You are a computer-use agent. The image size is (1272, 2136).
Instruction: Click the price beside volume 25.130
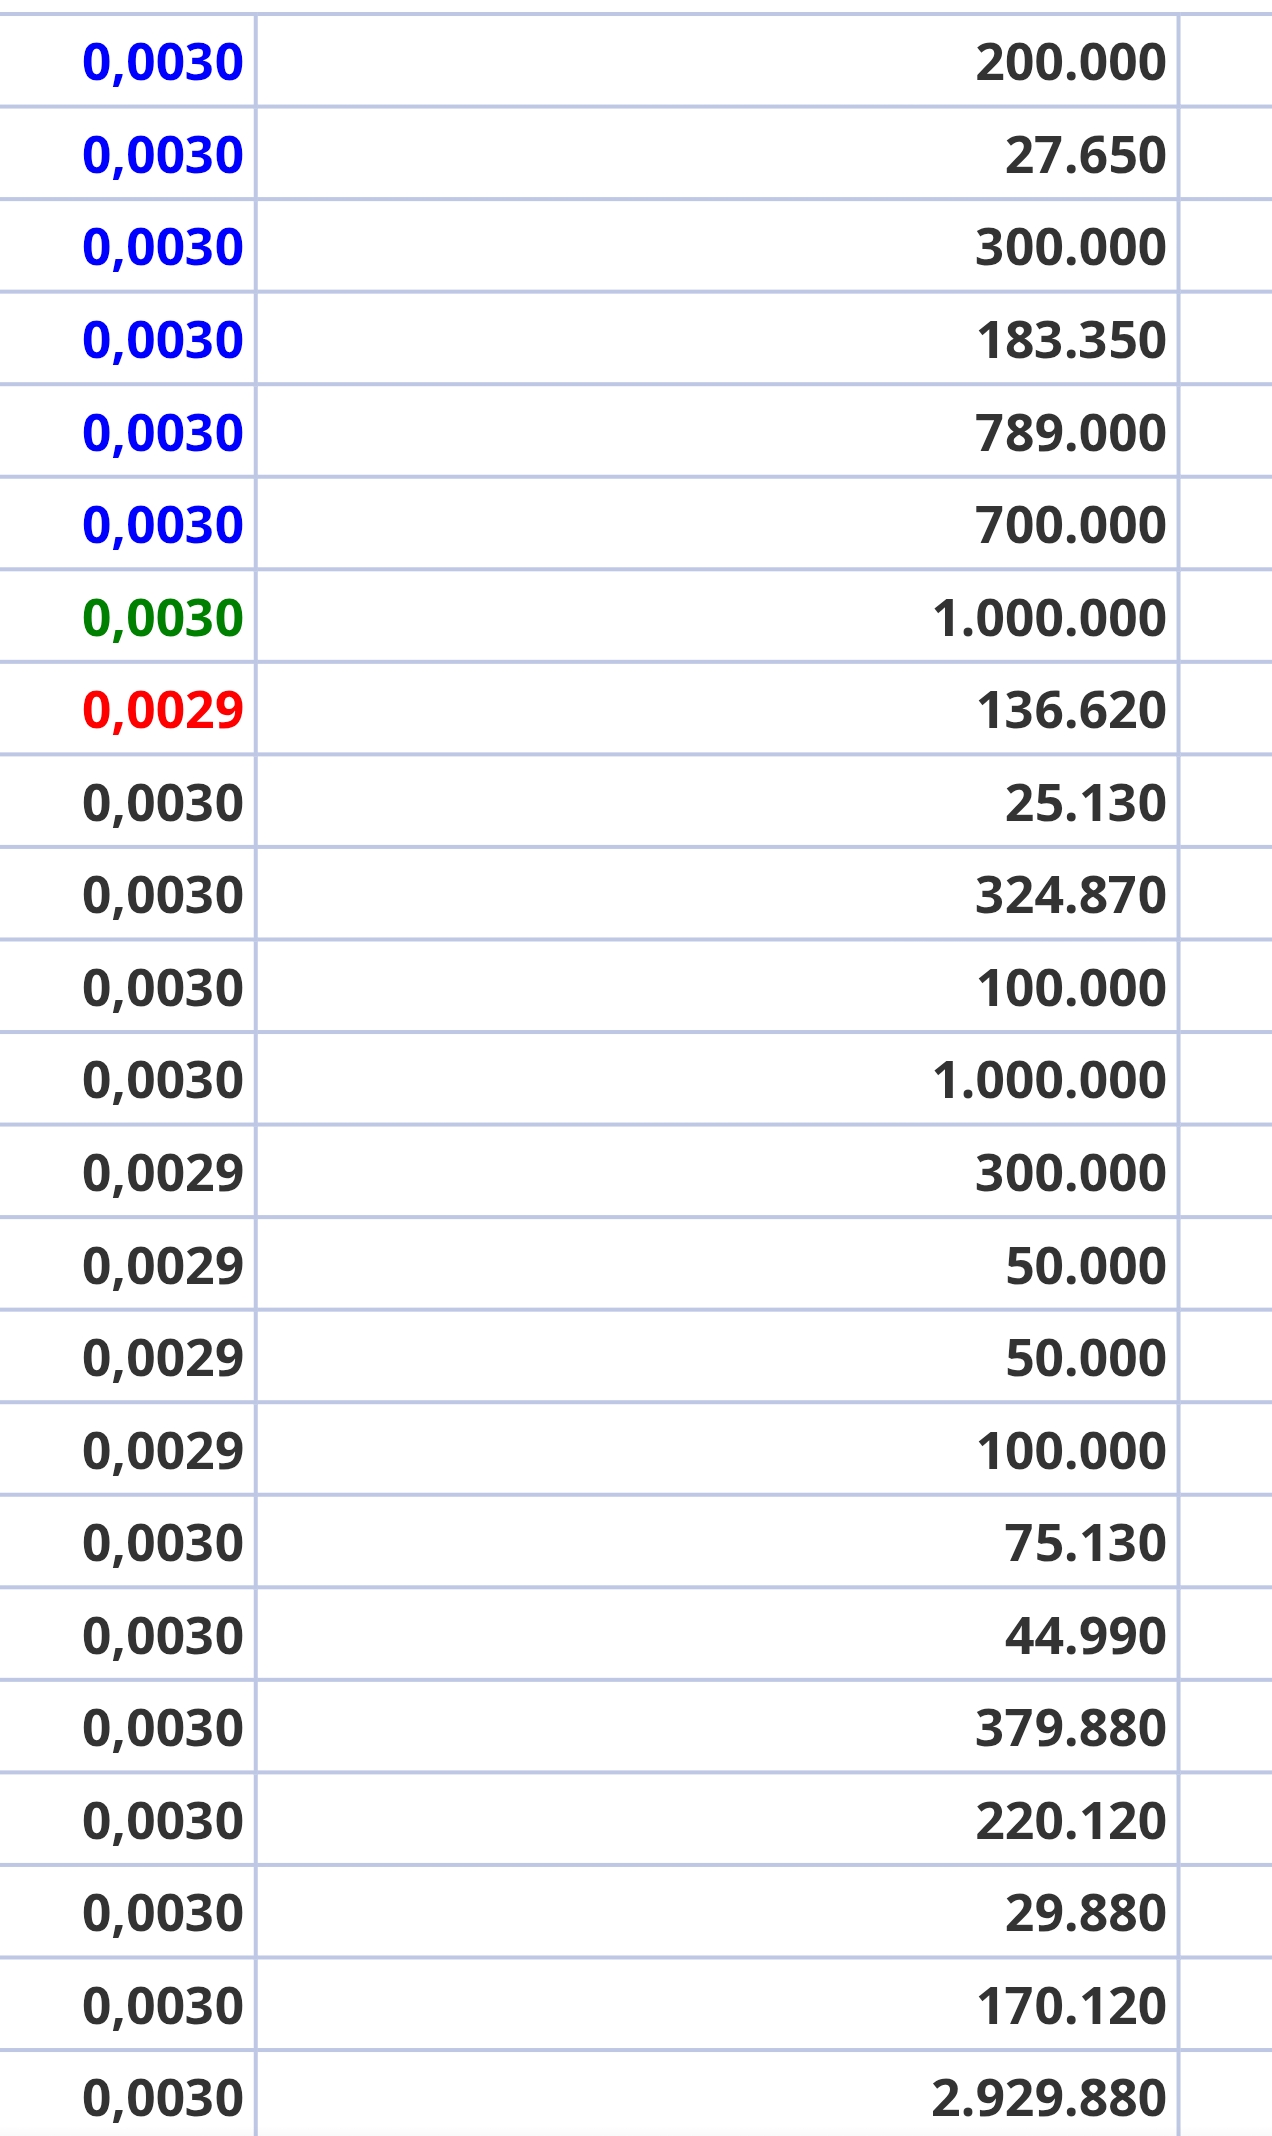coord(163,803)
